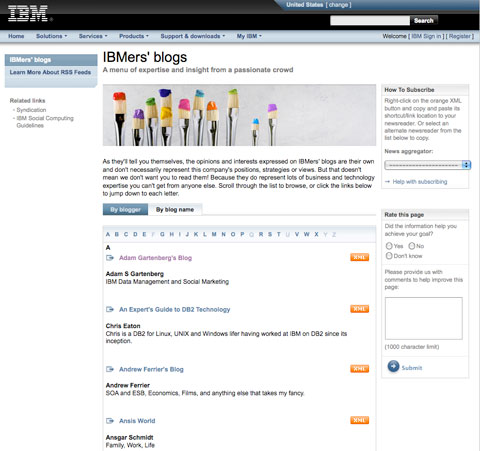The image size is (480, 451).
Task: Jump to letter X in index
Action: (x=316, y=234)
